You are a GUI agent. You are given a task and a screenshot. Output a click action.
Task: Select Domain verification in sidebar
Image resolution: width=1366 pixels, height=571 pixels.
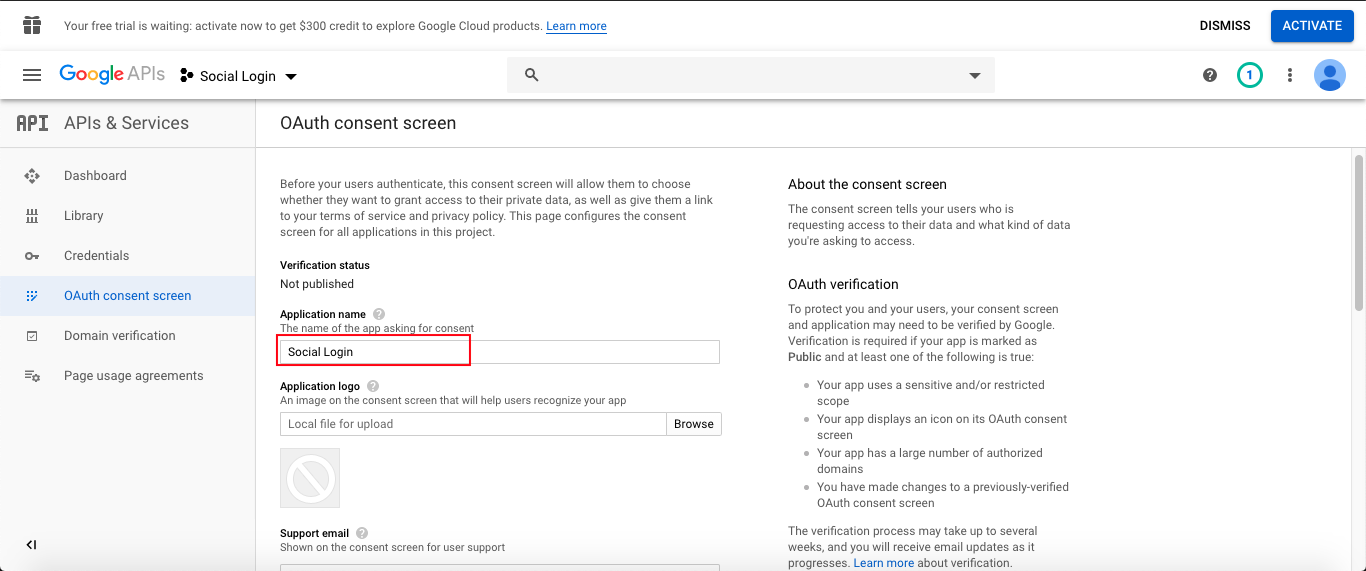[x=119, y=336]
